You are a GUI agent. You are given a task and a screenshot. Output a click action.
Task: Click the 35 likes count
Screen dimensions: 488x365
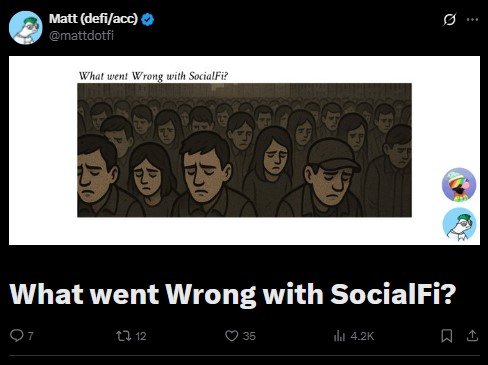(x=249, y=336)
